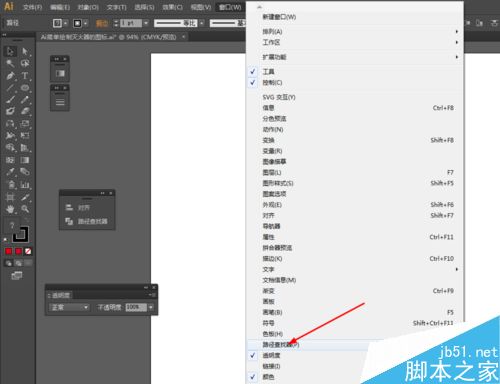Open the collapsed Gradient panel icon
The image size is (500, 384).
(60, 73)
